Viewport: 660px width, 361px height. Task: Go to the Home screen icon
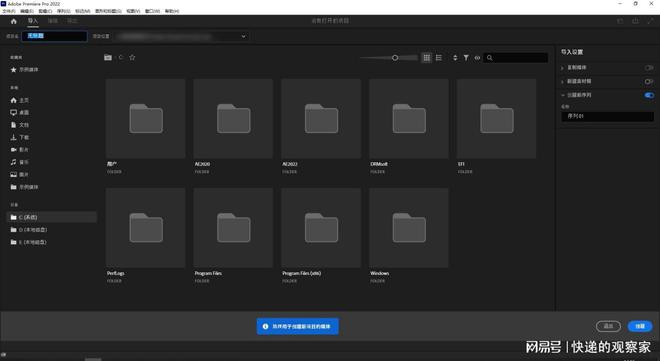pyautogui.click(x=13, y=21)
